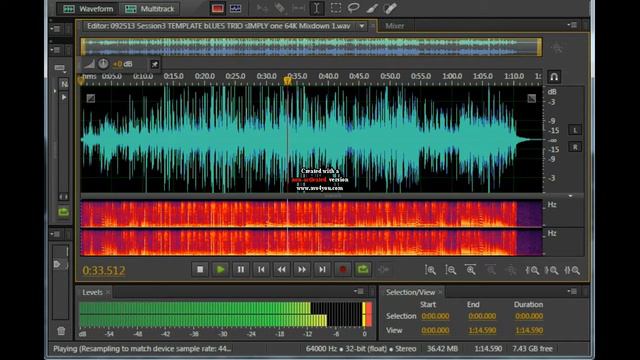Zoom in amplitude
The width and height of the screenshot is (640, 360).
430,270
